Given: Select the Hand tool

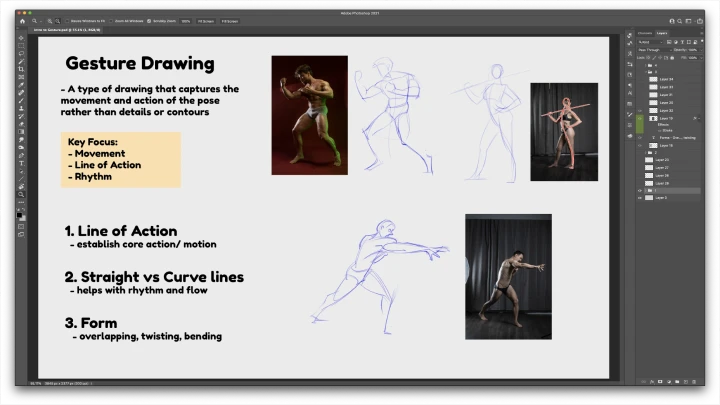Looking at the screenshot, I should [21, 186].
